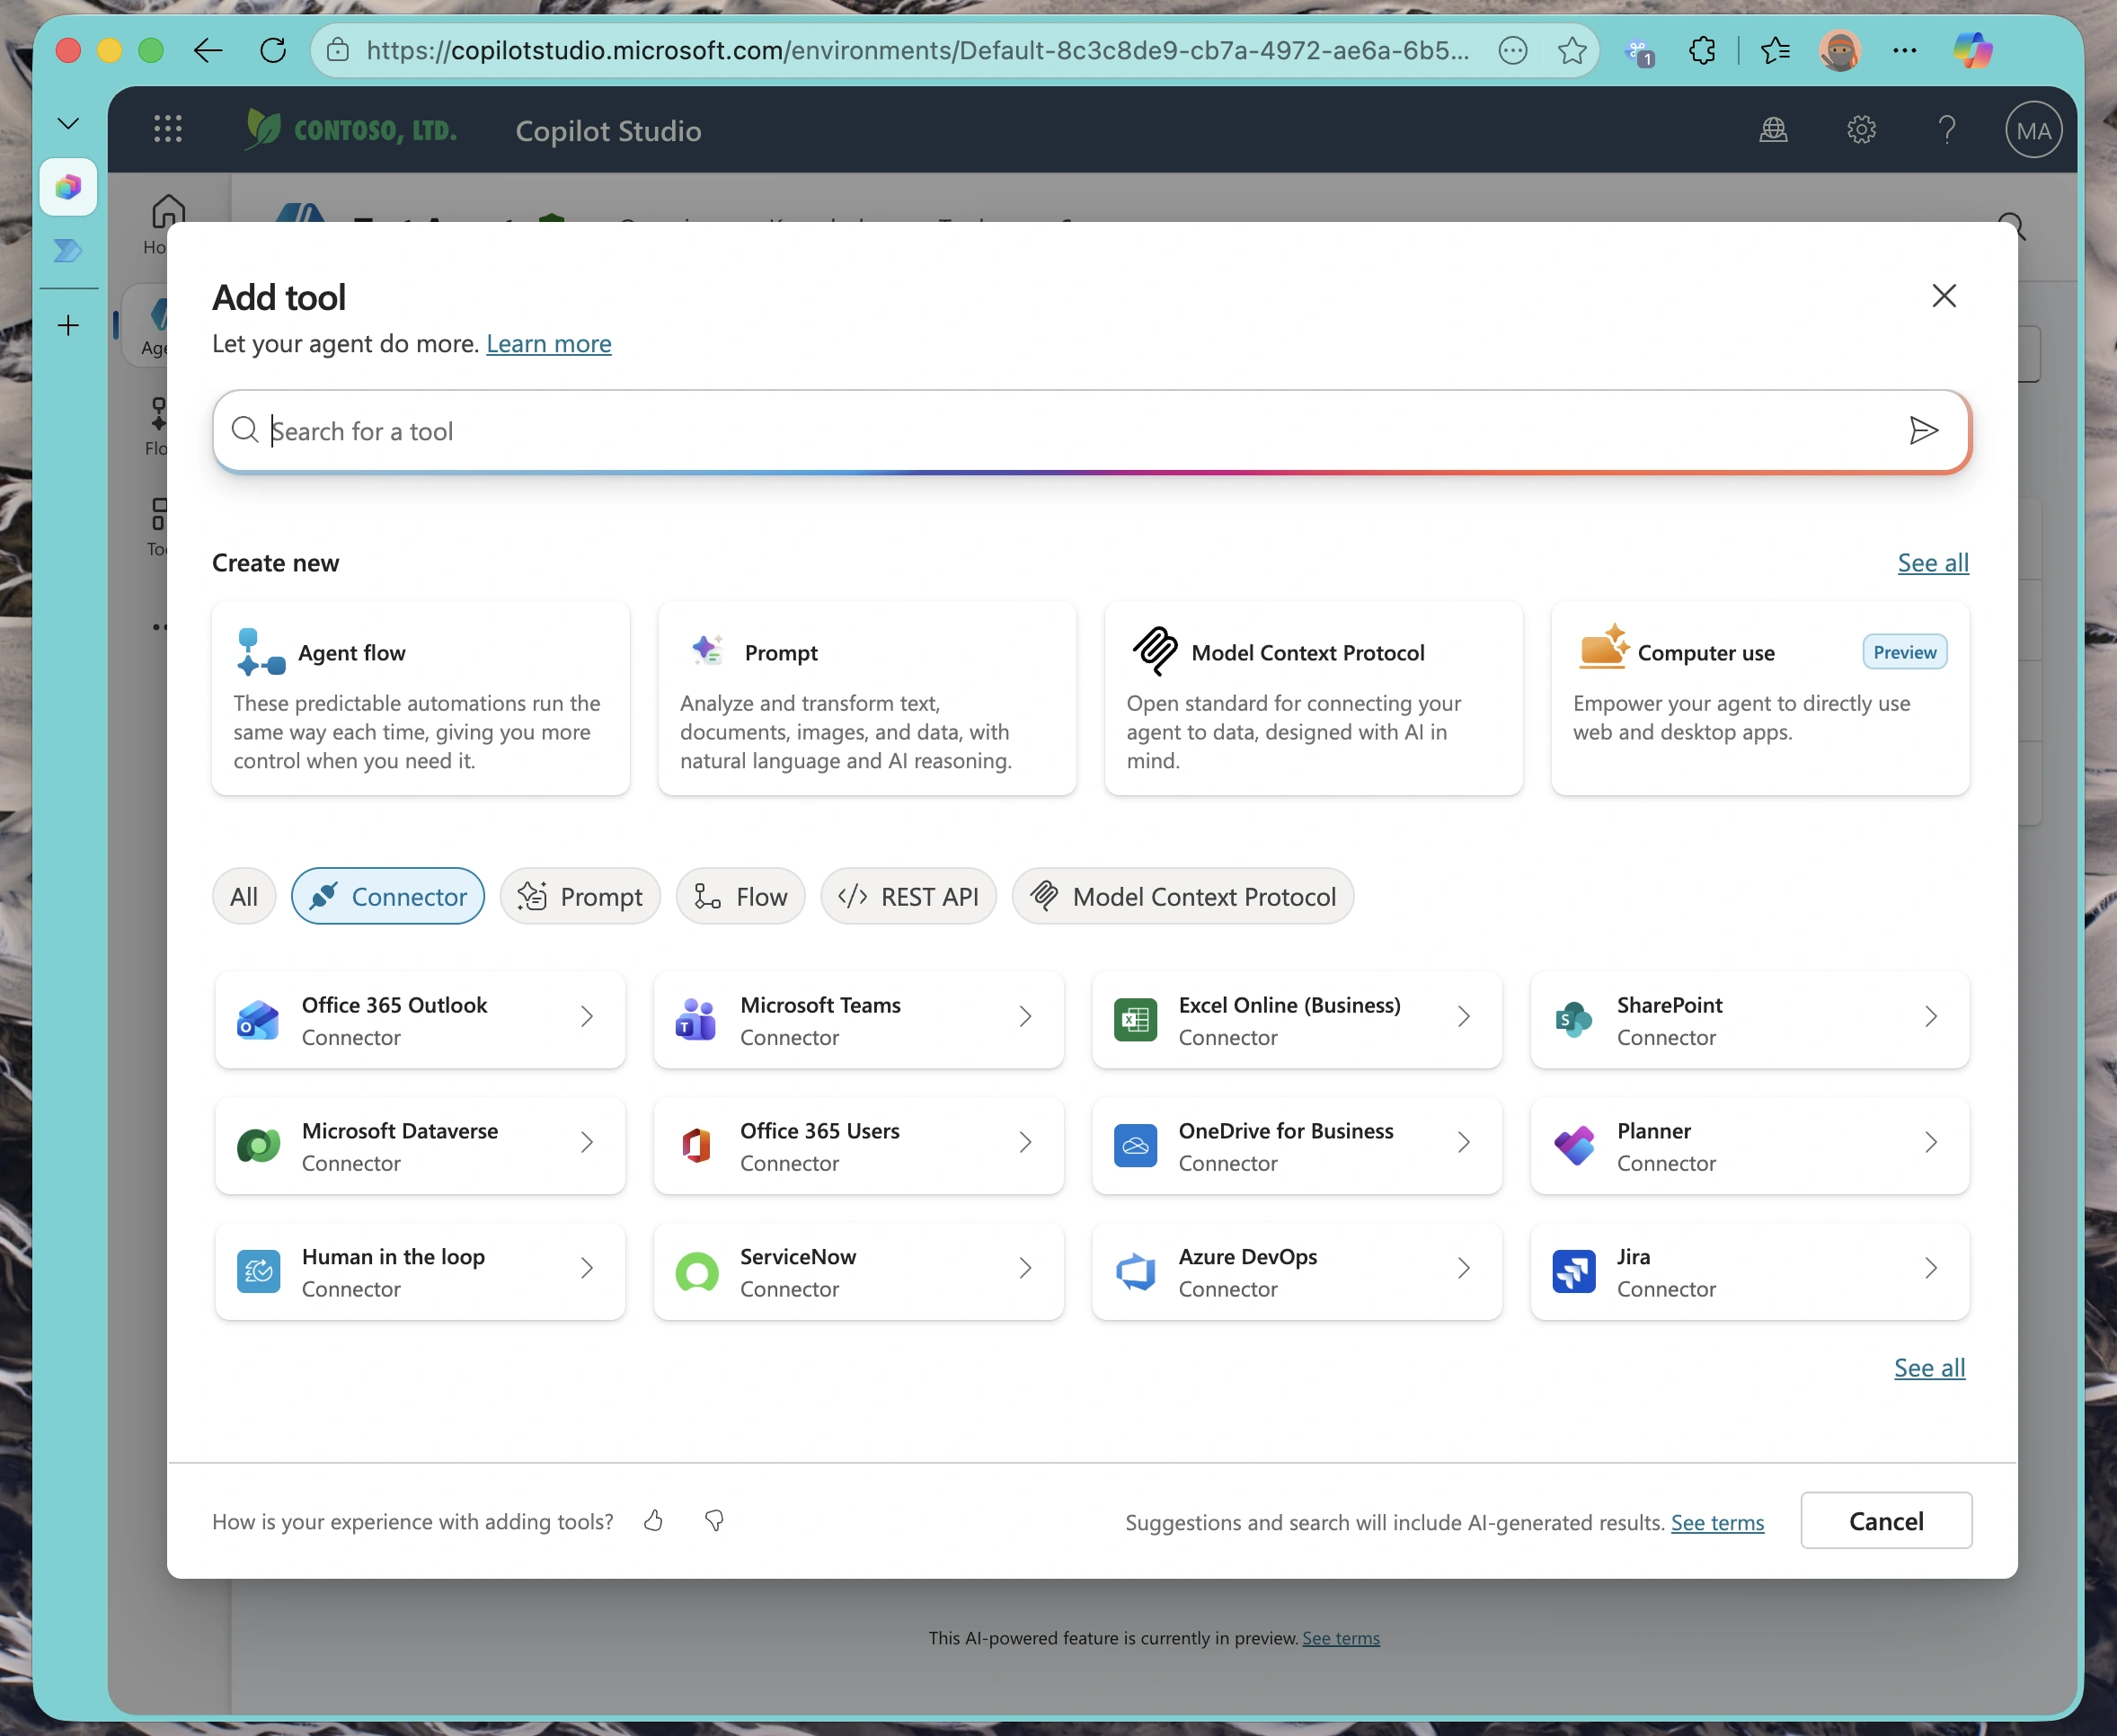Image resolution: width=2117 pixels, height=1736 pixels.
Task: Switch to the Flow filter tab
Action: tap(740, 896)
